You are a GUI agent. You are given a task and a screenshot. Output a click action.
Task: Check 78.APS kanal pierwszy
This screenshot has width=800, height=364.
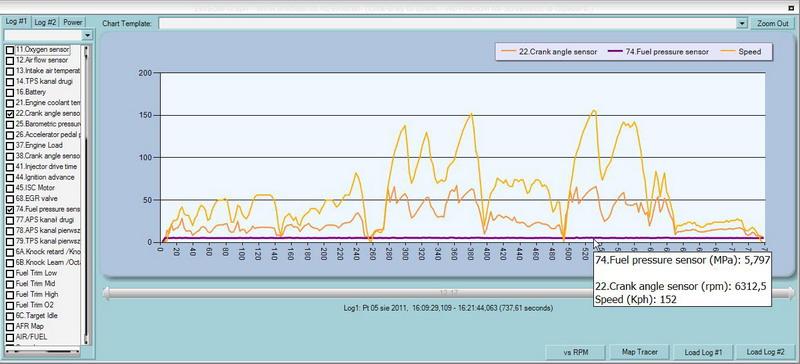(x=10, y=231)
